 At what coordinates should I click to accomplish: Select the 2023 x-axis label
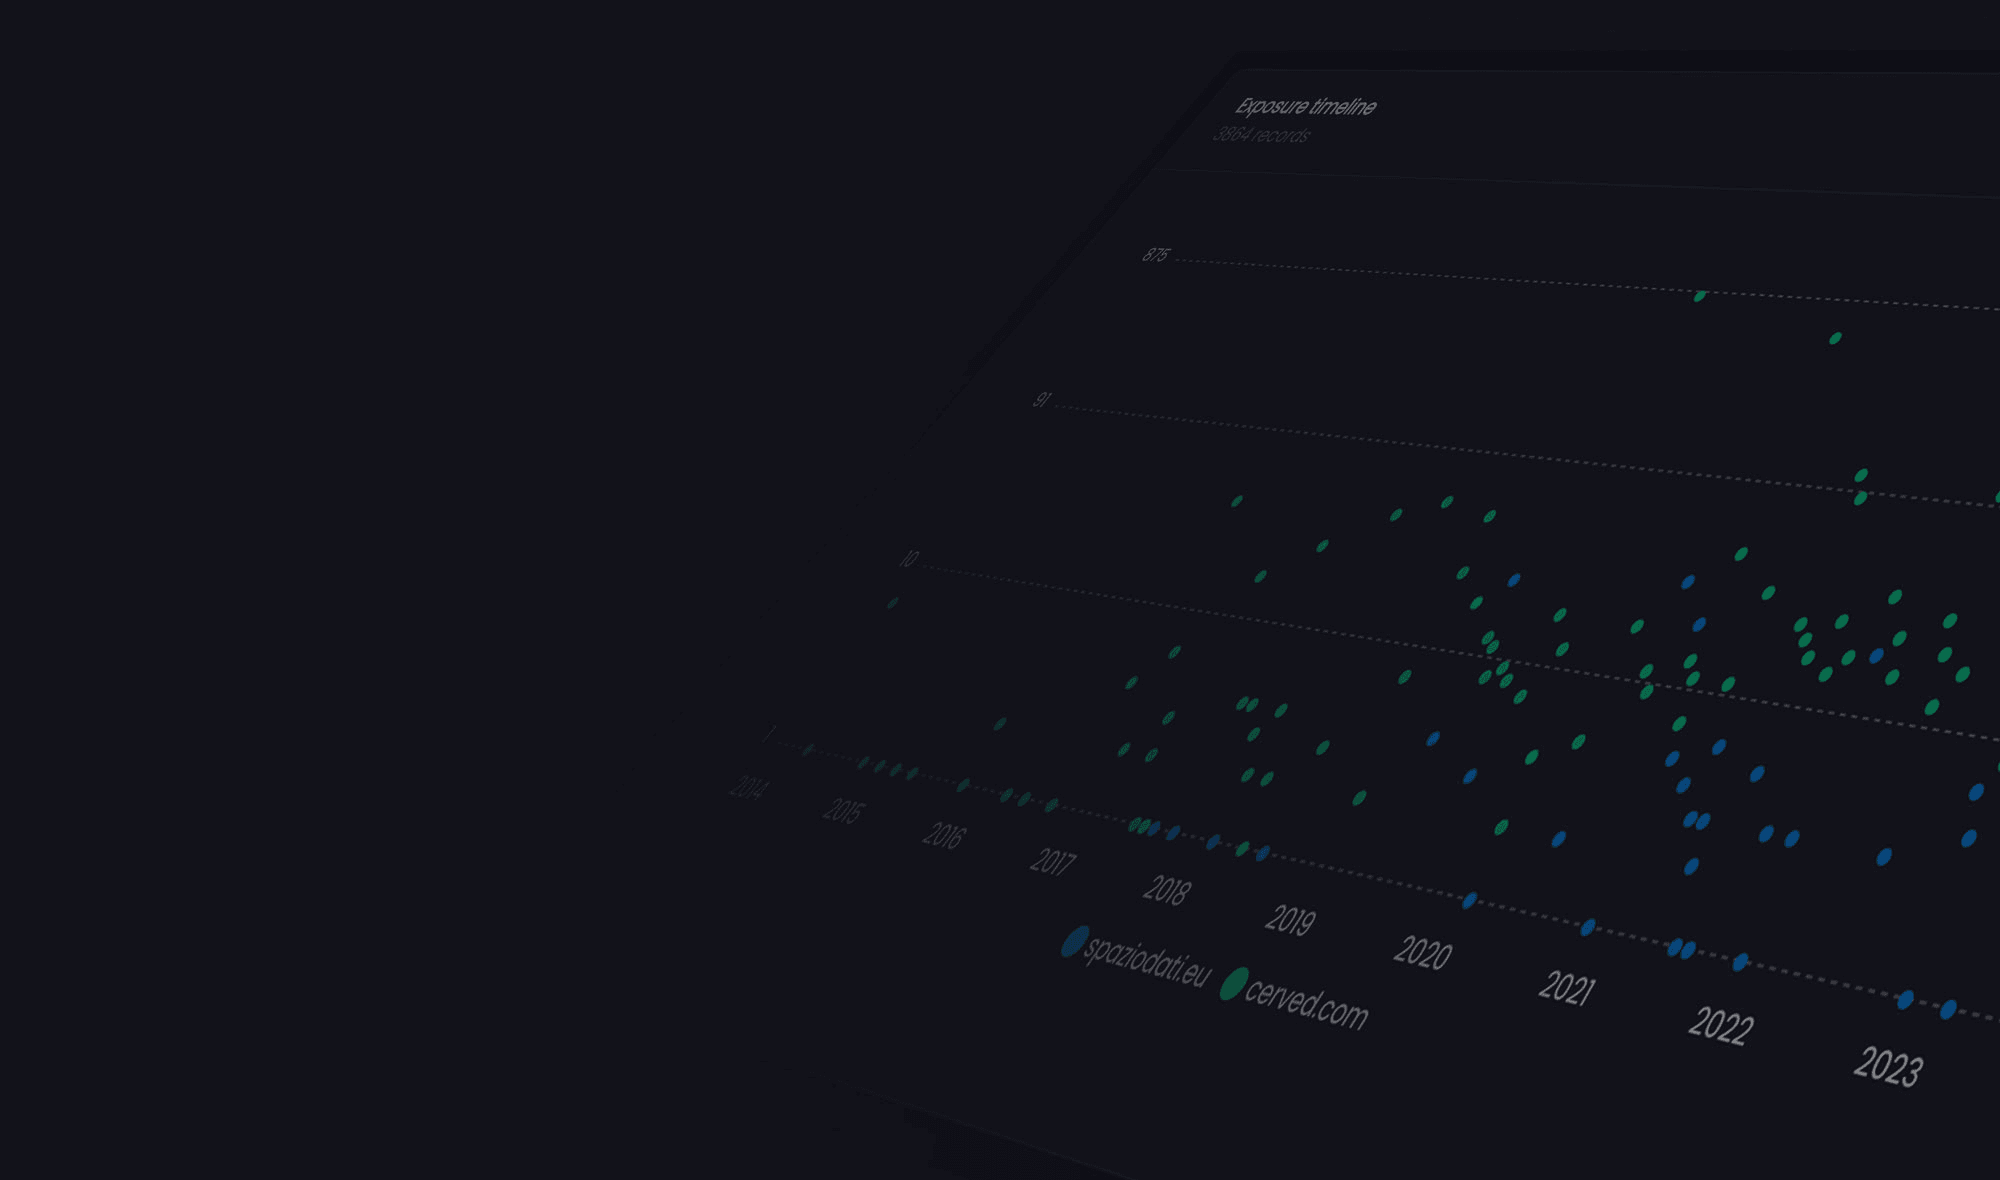click(x=1887, y=1067)
